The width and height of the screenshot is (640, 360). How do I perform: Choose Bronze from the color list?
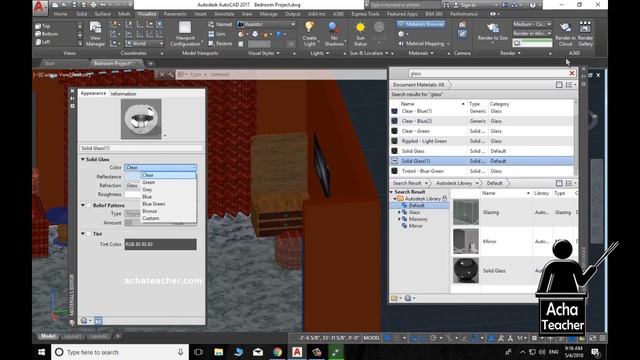tap(149, 211)
